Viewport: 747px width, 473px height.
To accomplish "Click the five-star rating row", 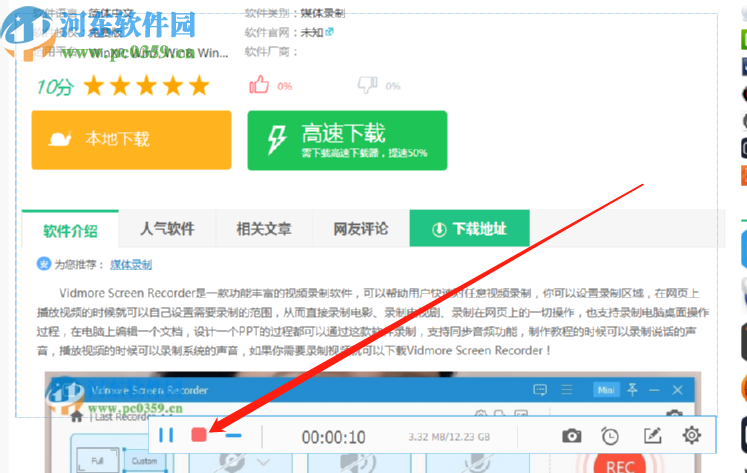I will point(146,86).
